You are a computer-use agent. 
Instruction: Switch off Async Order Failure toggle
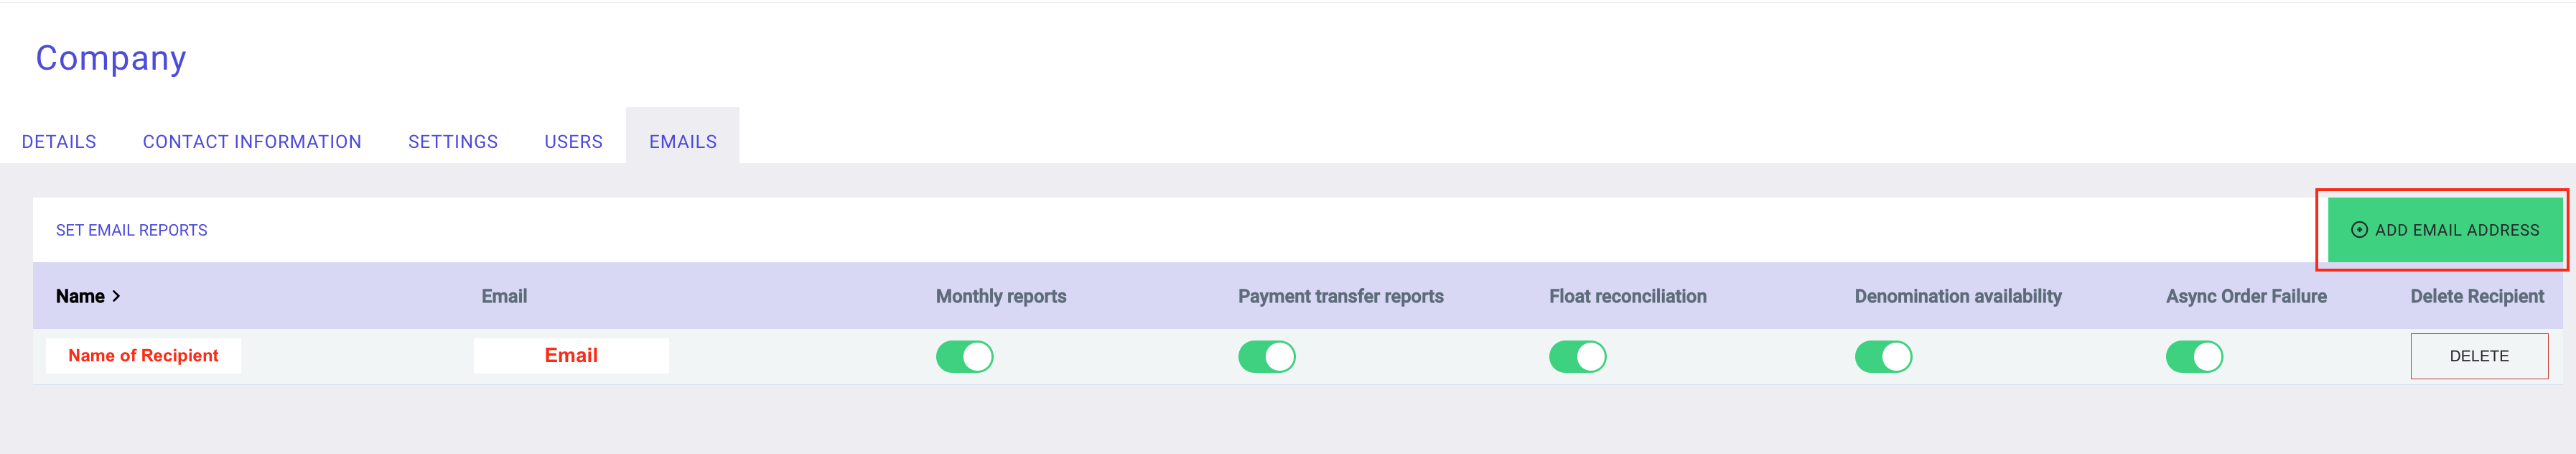click(x=2194, y=356)
